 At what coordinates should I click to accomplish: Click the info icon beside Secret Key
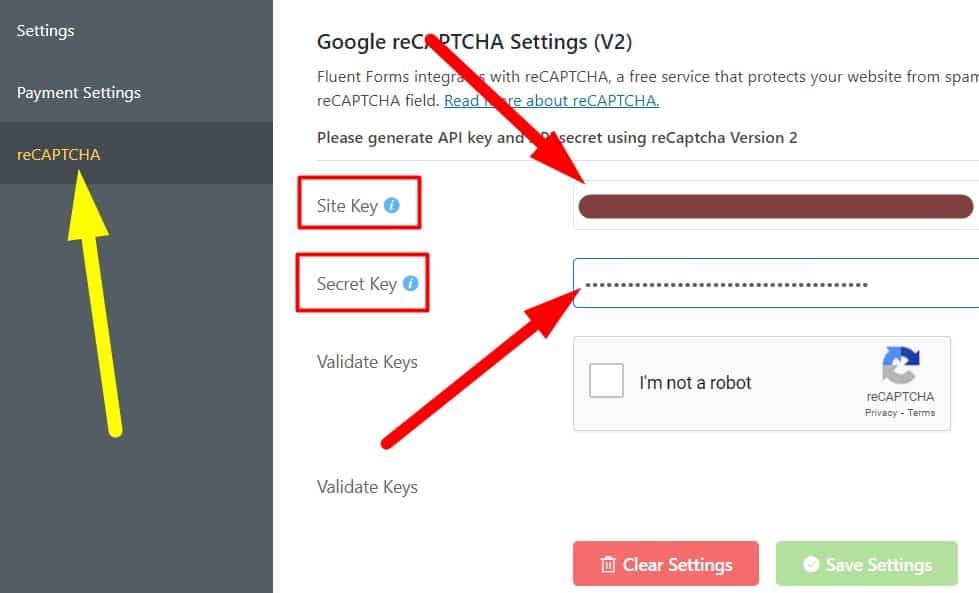coord(410,284)
